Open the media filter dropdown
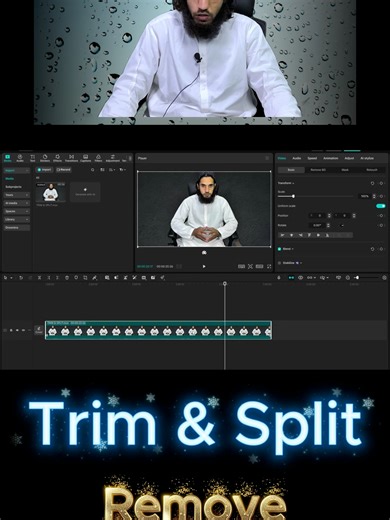Screen dimensions: 390x520 click(122, 170)
